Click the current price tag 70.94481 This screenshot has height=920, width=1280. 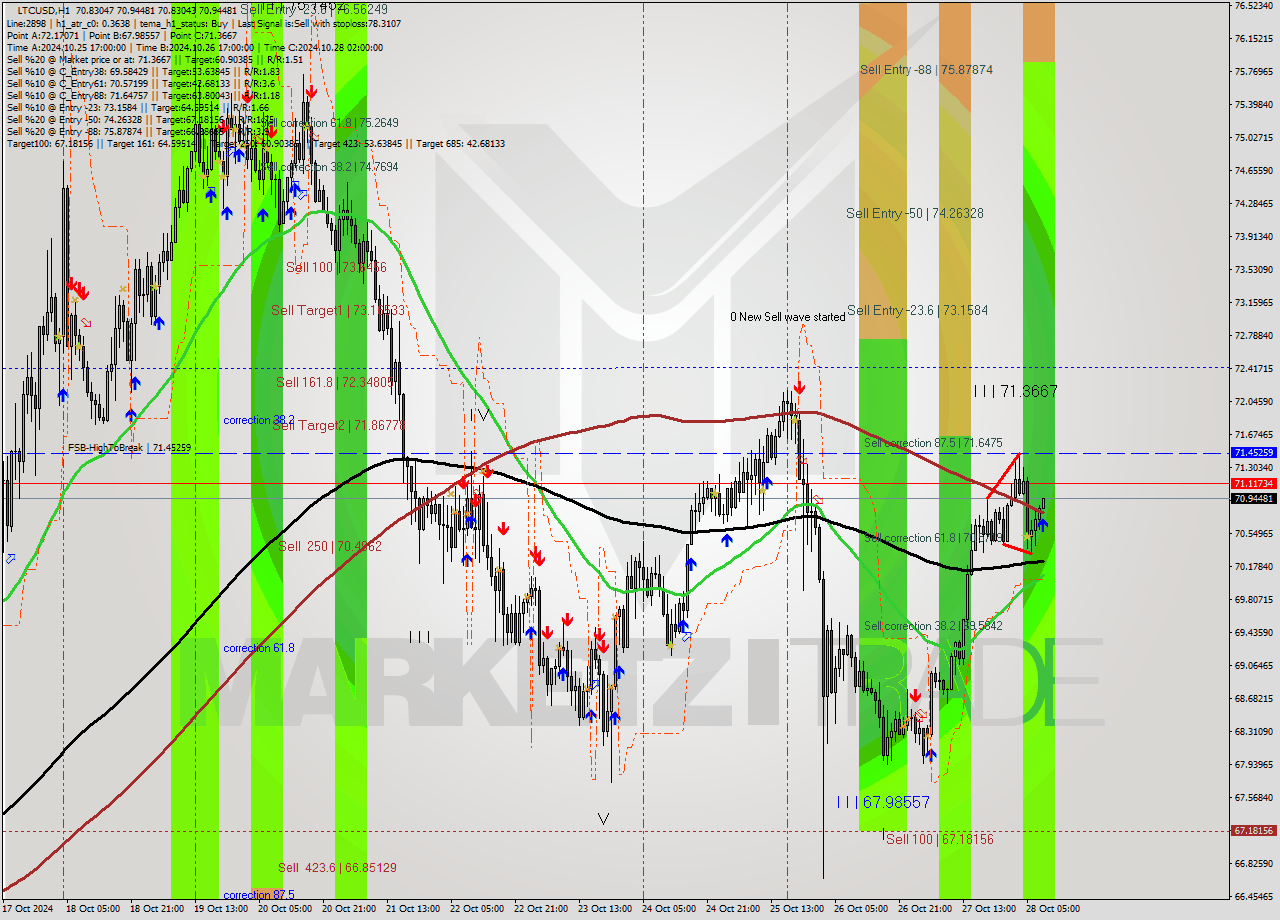[x=1253, y=498]
